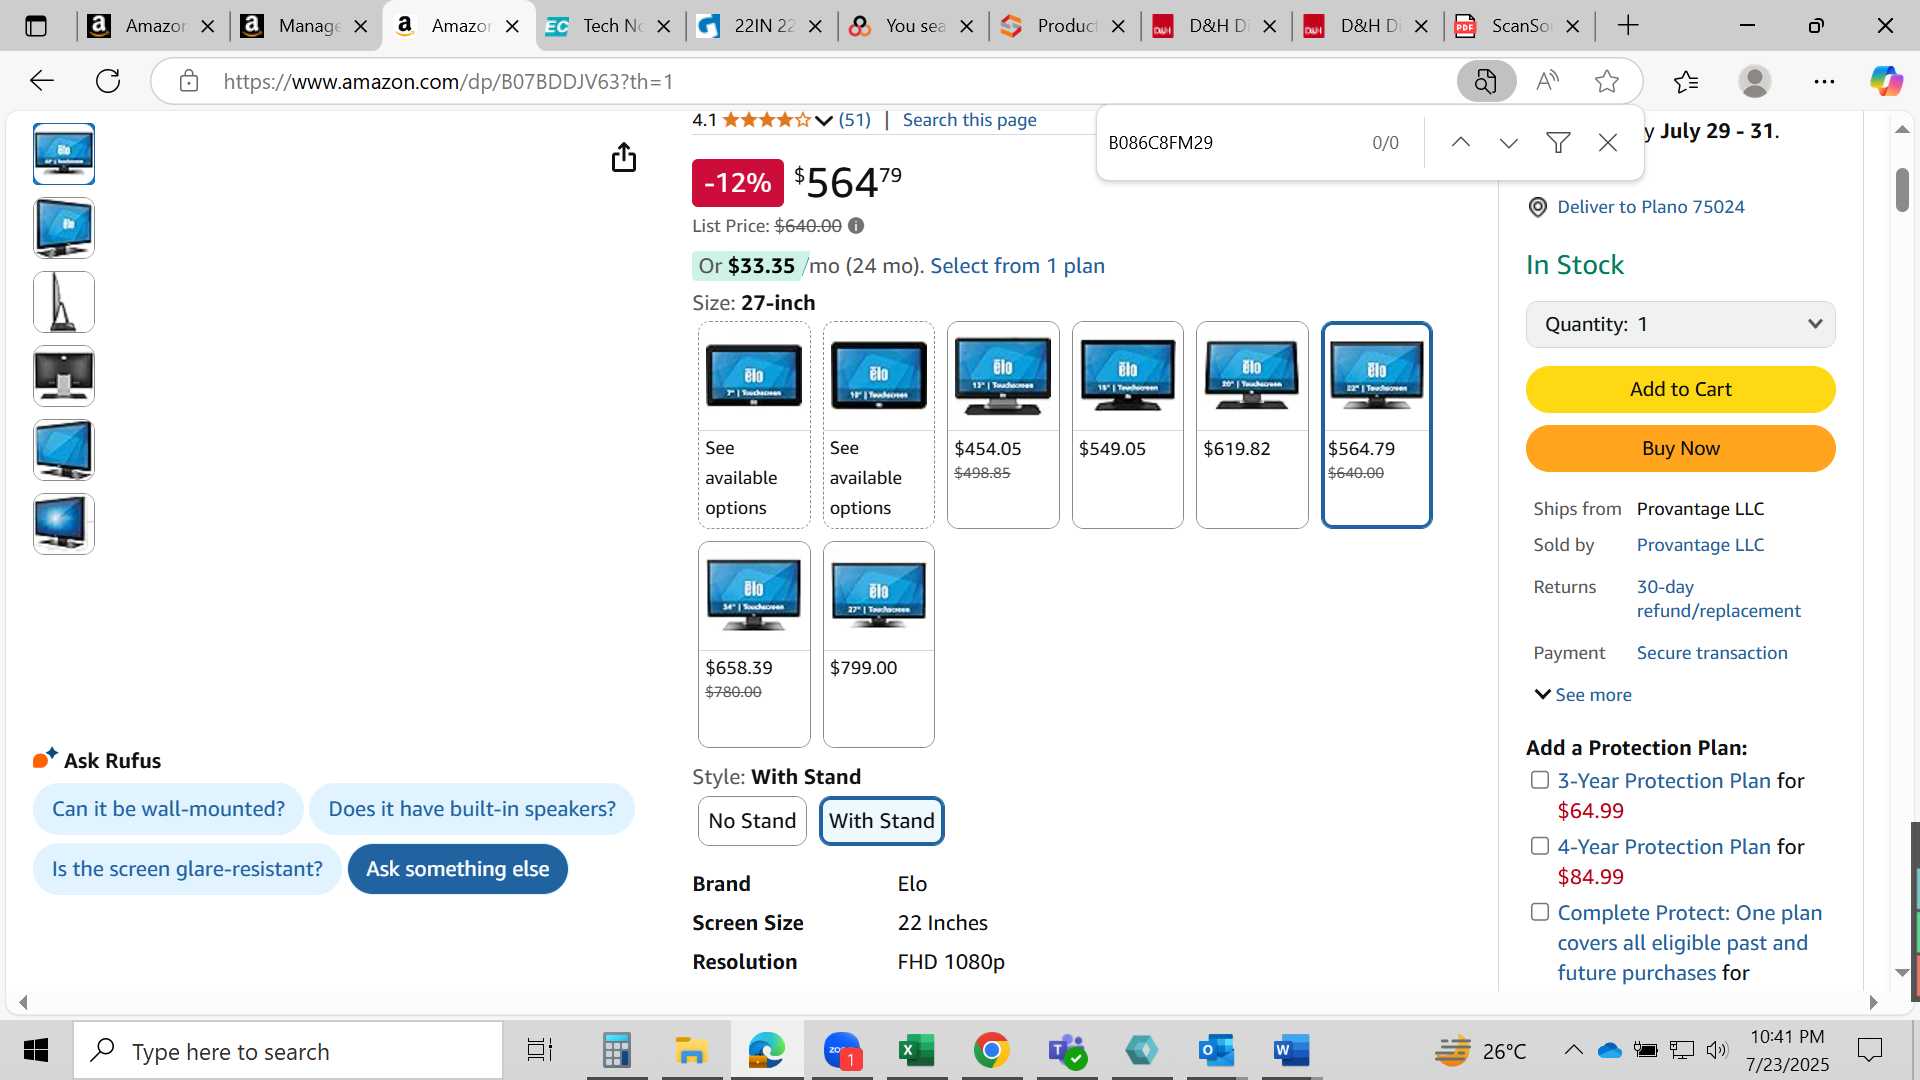Click Select from 1 plan link

tap(1017, 266)
